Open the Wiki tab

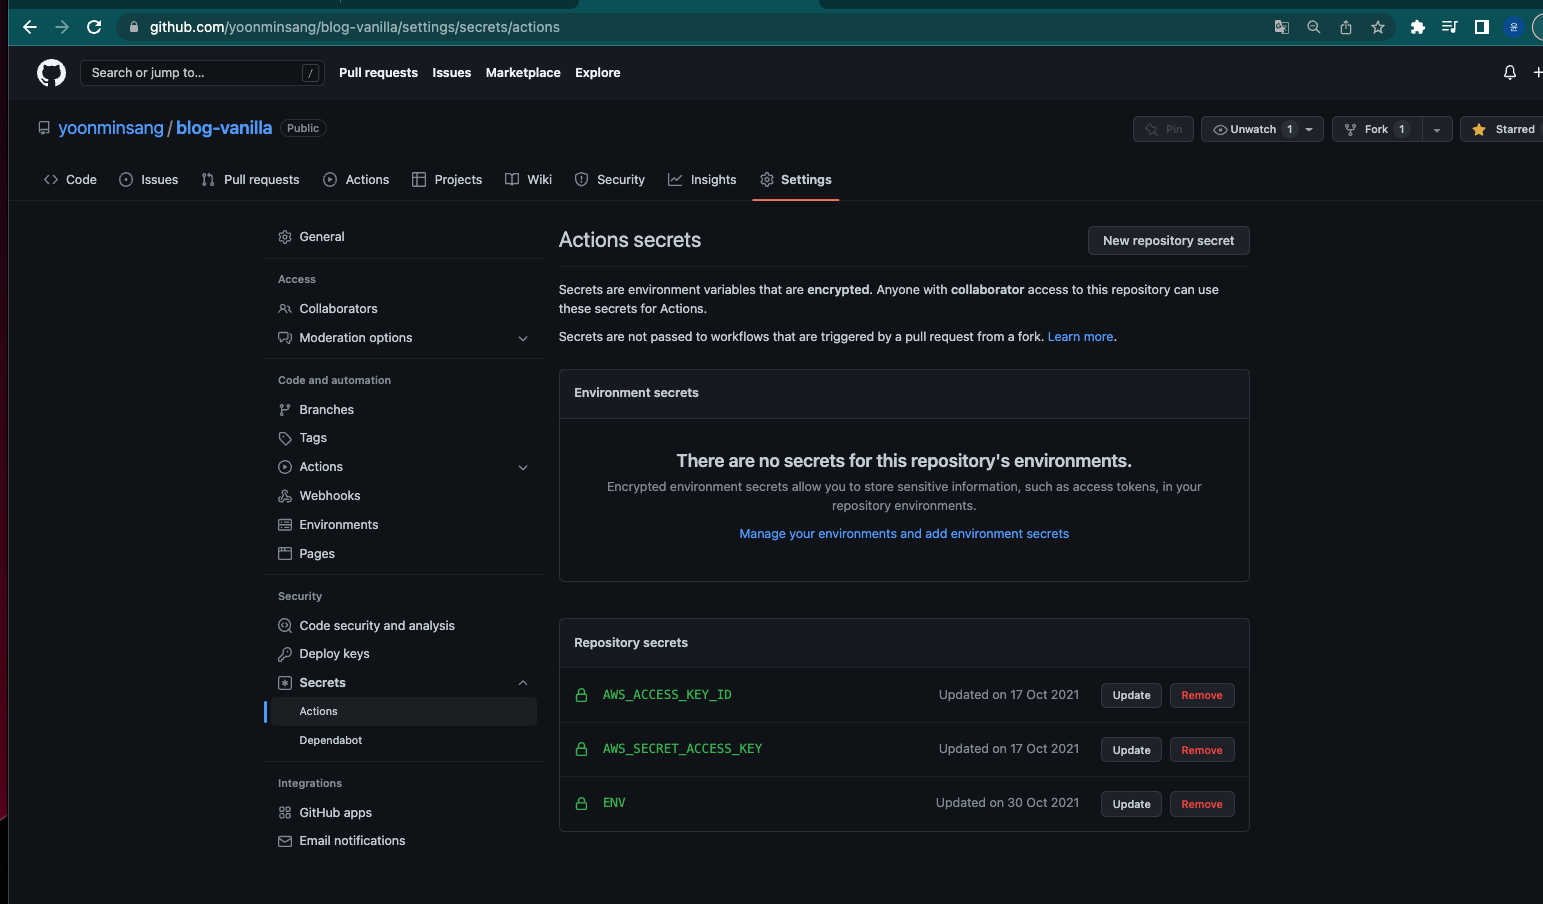tap(528, 180)
